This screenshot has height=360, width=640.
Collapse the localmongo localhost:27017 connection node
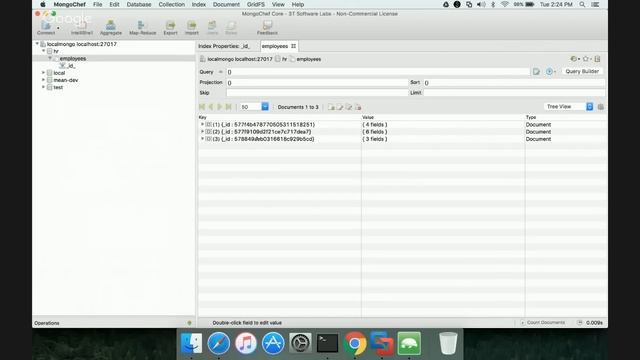click(x=37, y=44)
